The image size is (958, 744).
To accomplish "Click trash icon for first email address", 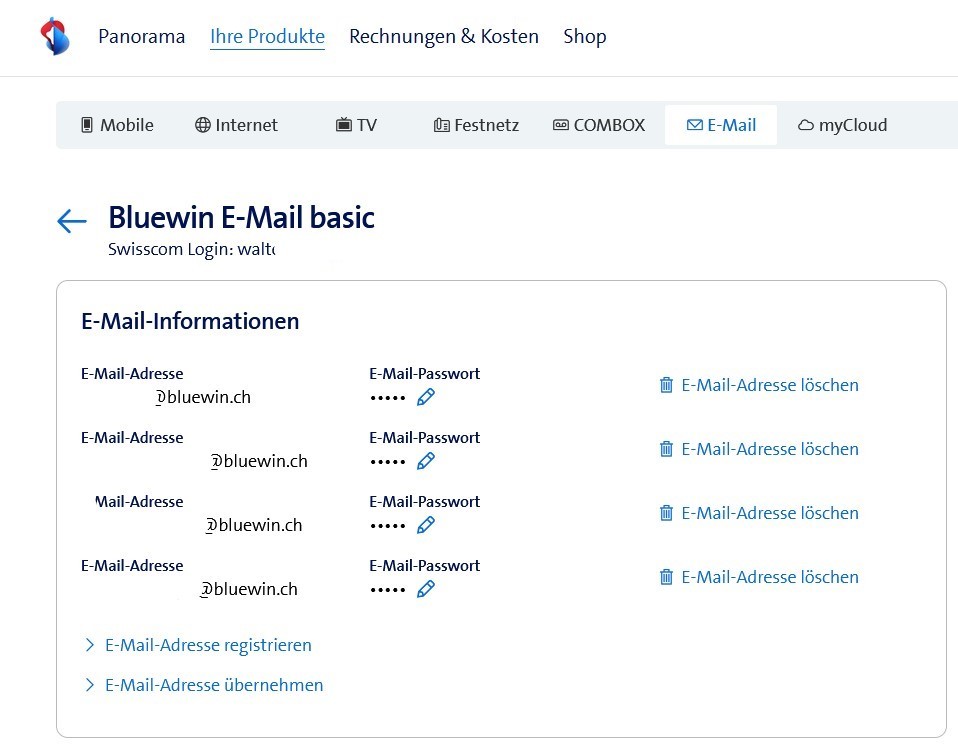I will [666, 385].
